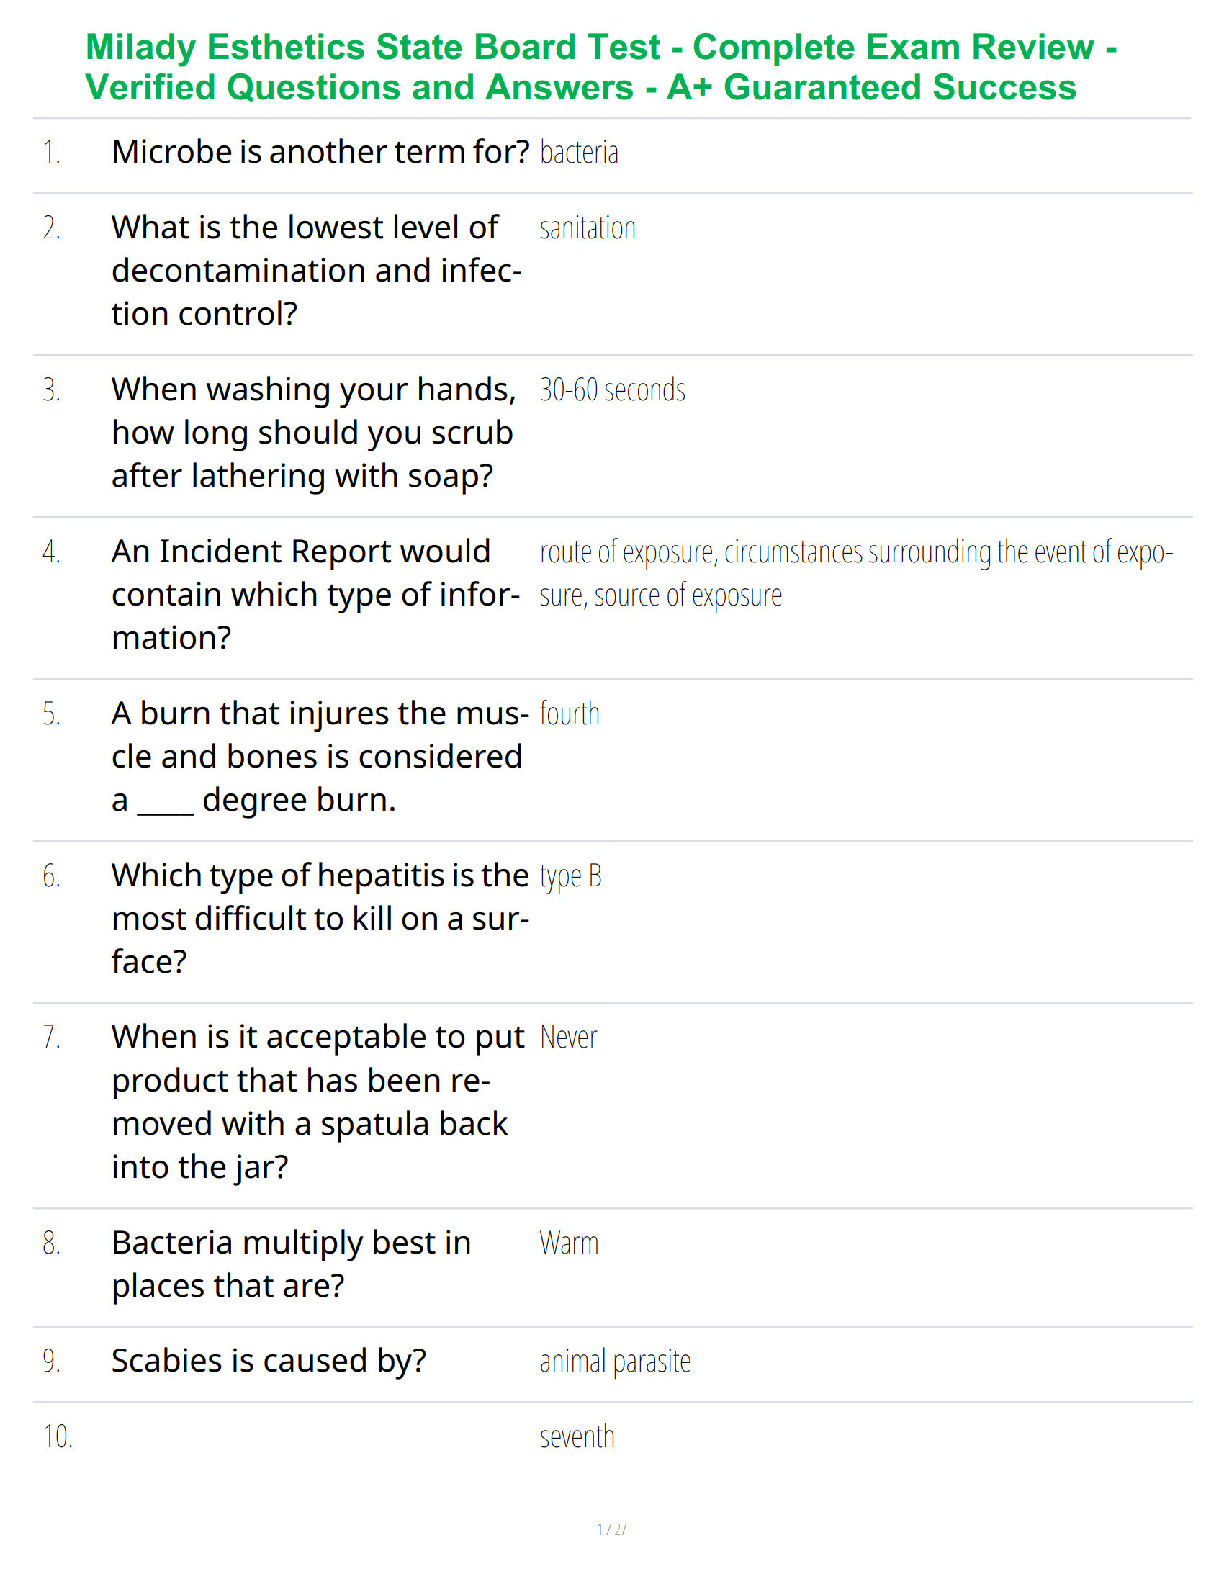The height and width of the screenshot is (1584, 1224).
Task: Select the Incident Report question text
Action: click(x=316, y=594)
